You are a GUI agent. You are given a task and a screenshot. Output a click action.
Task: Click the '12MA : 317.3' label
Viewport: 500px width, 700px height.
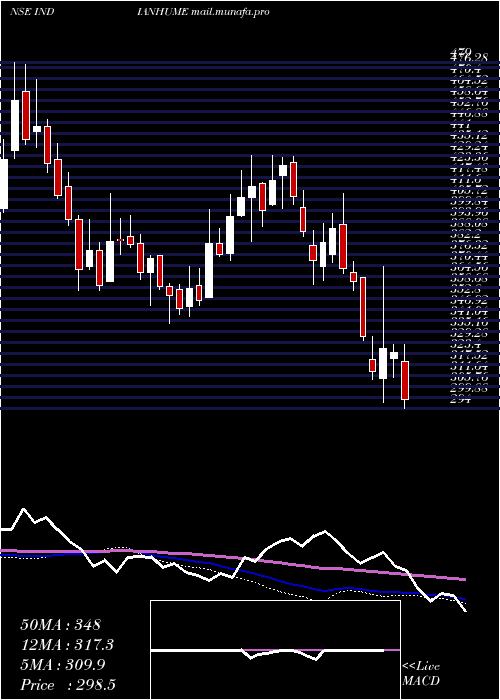[67, 645]
